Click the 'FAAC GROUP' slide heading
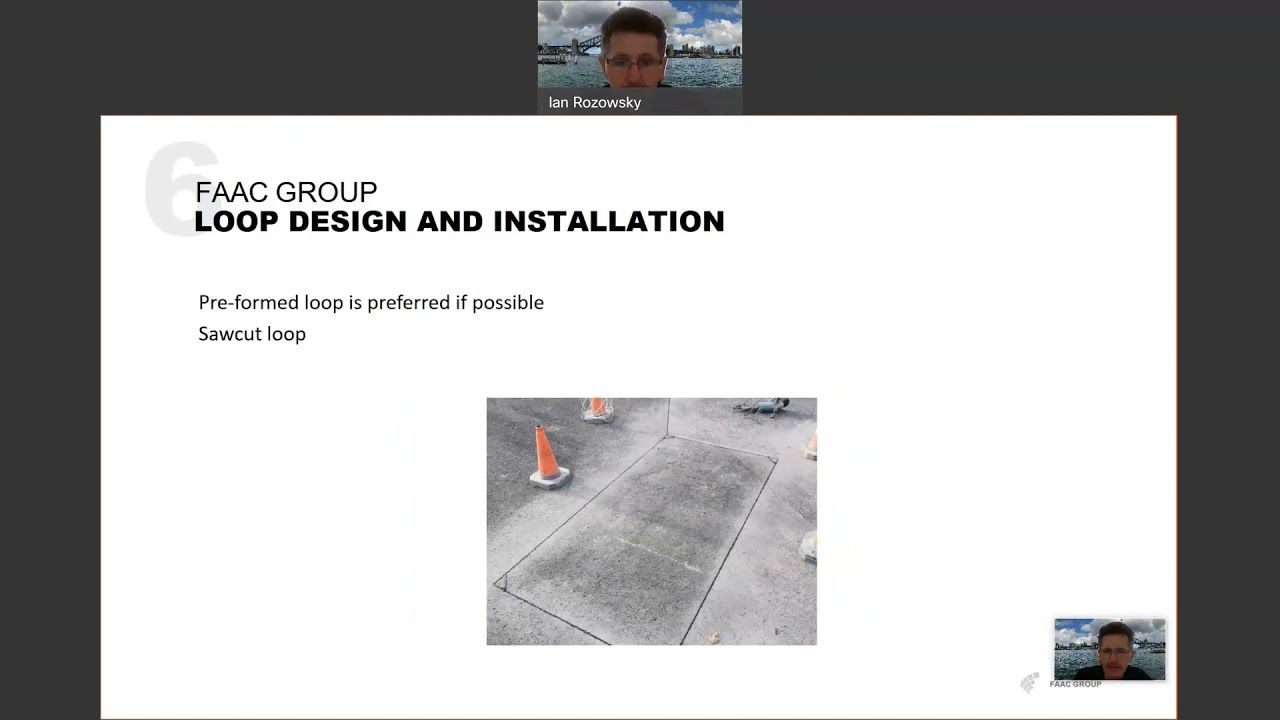The height and width of the screenshot is (720, 1280). pyautogui.click(x=286, y=192)
